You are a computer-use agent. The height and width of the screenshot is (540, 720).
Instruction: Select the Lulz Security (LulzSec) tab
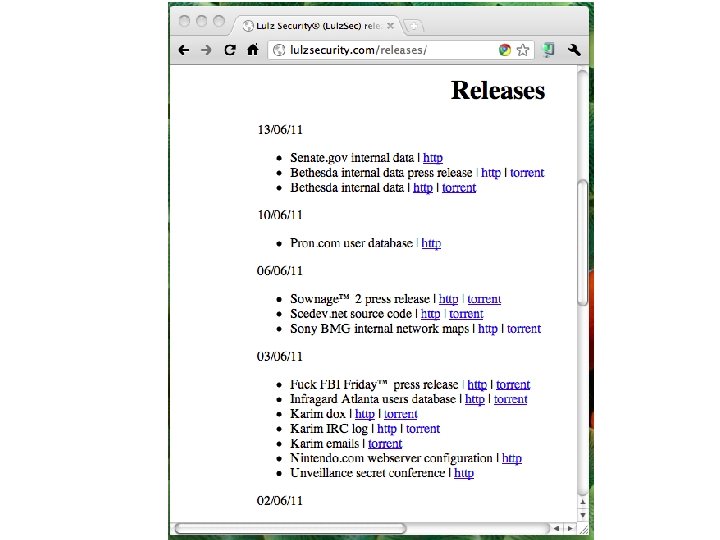[319, 26]
